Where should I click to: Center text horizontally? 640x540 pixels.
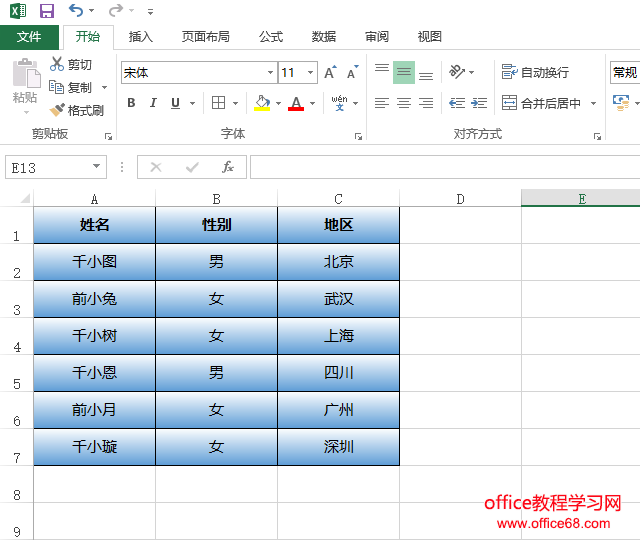(x=404, y=103)
